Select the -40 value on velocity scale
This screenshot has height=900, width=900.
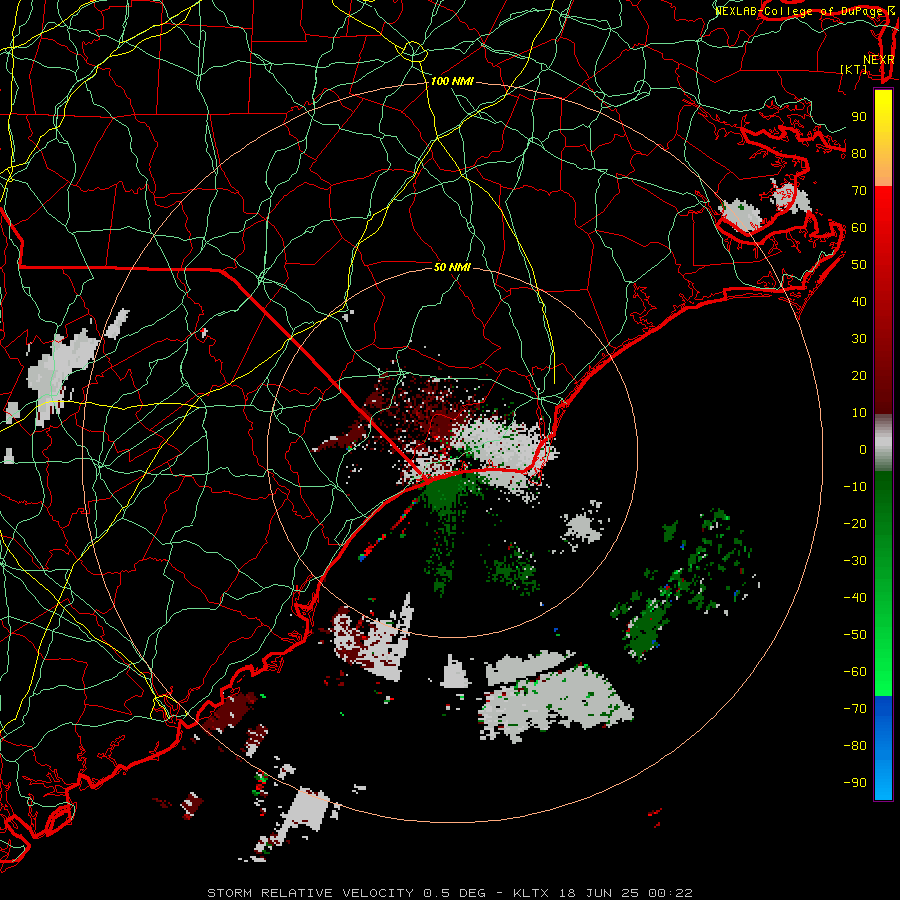(855, 598)
